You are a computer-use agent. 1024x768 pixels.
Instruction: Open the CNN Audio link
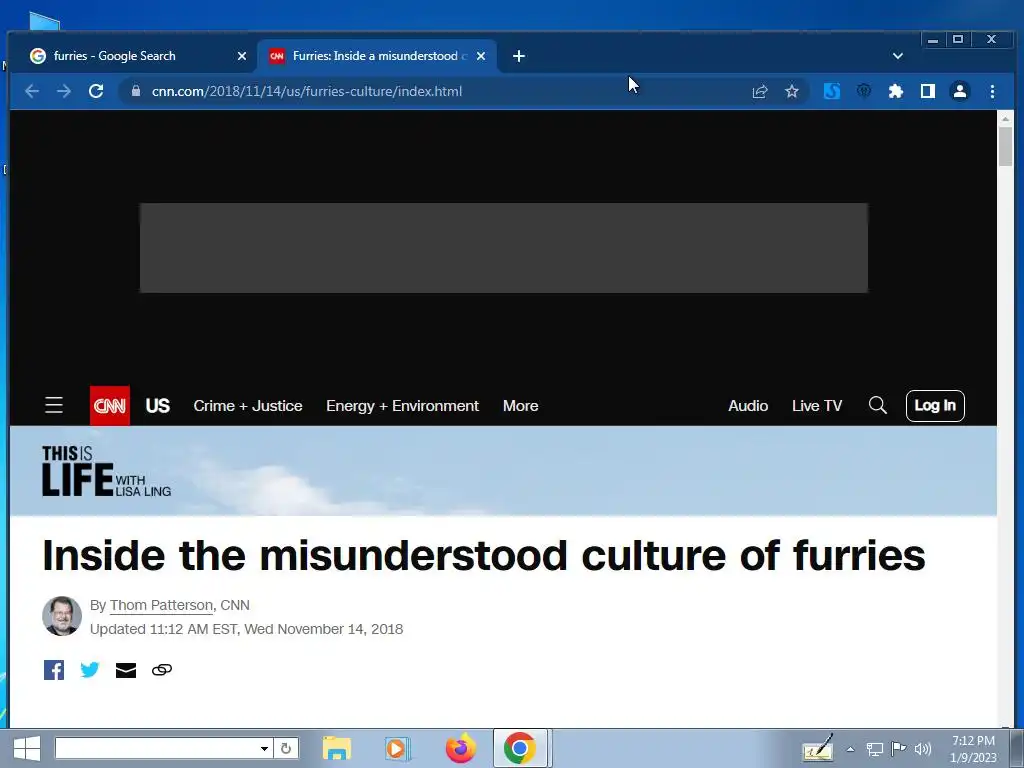(748, 406)
